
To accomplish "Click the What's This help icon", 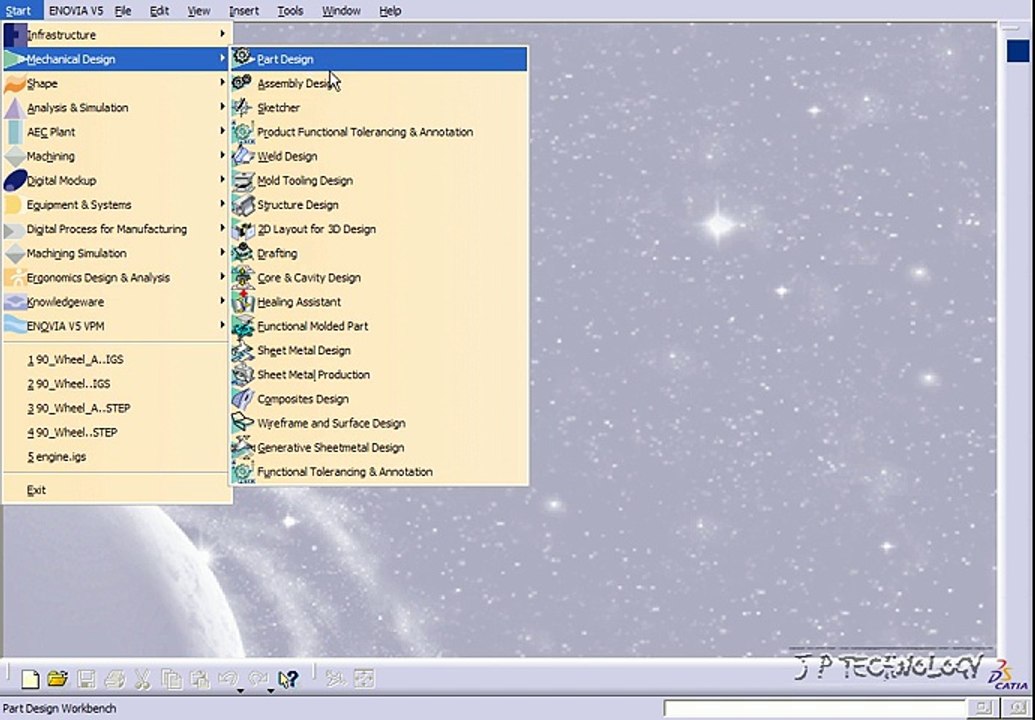I will pyautogui.click(x=288, y=679).
